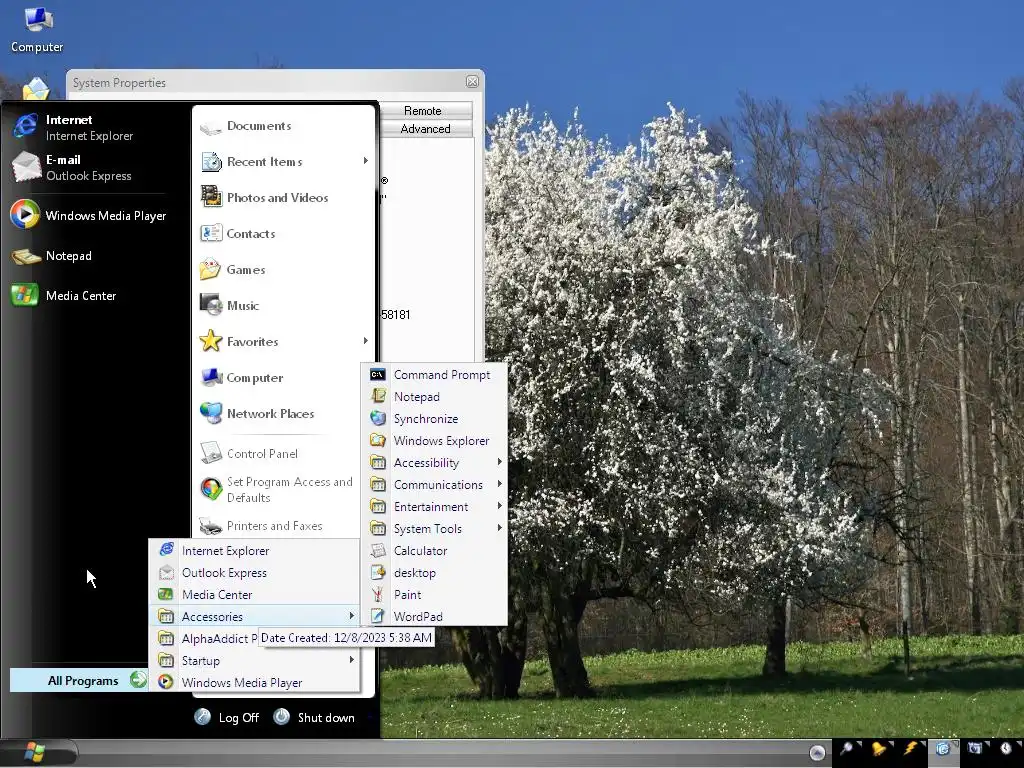Expand Recent Items submenu
Viewport: 1024px width, 768px height.
tap(285, 162)
